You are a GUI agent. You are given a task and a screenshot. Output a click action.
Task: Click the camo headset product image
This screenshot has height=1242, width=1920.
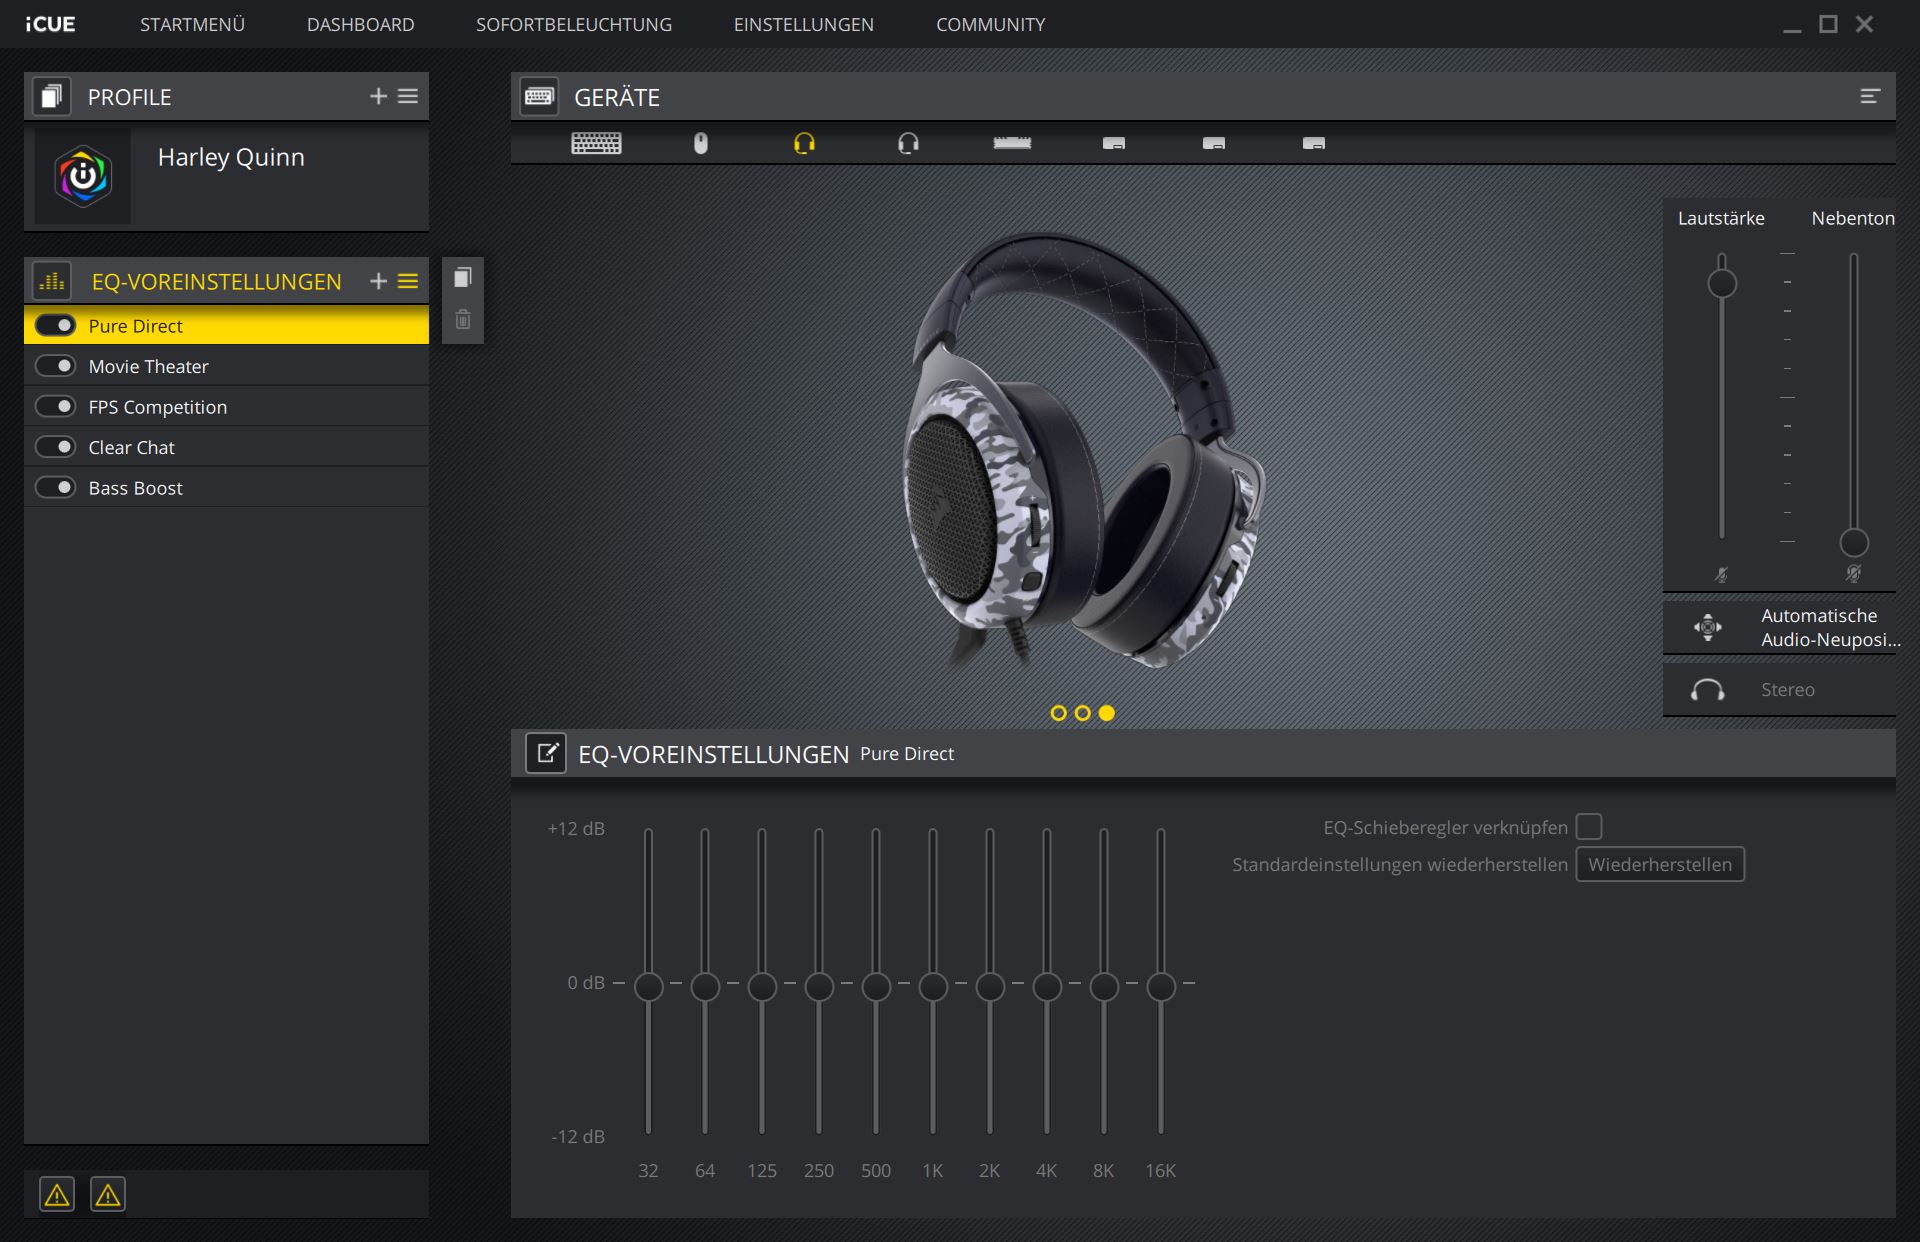[x=1084, y=451]
